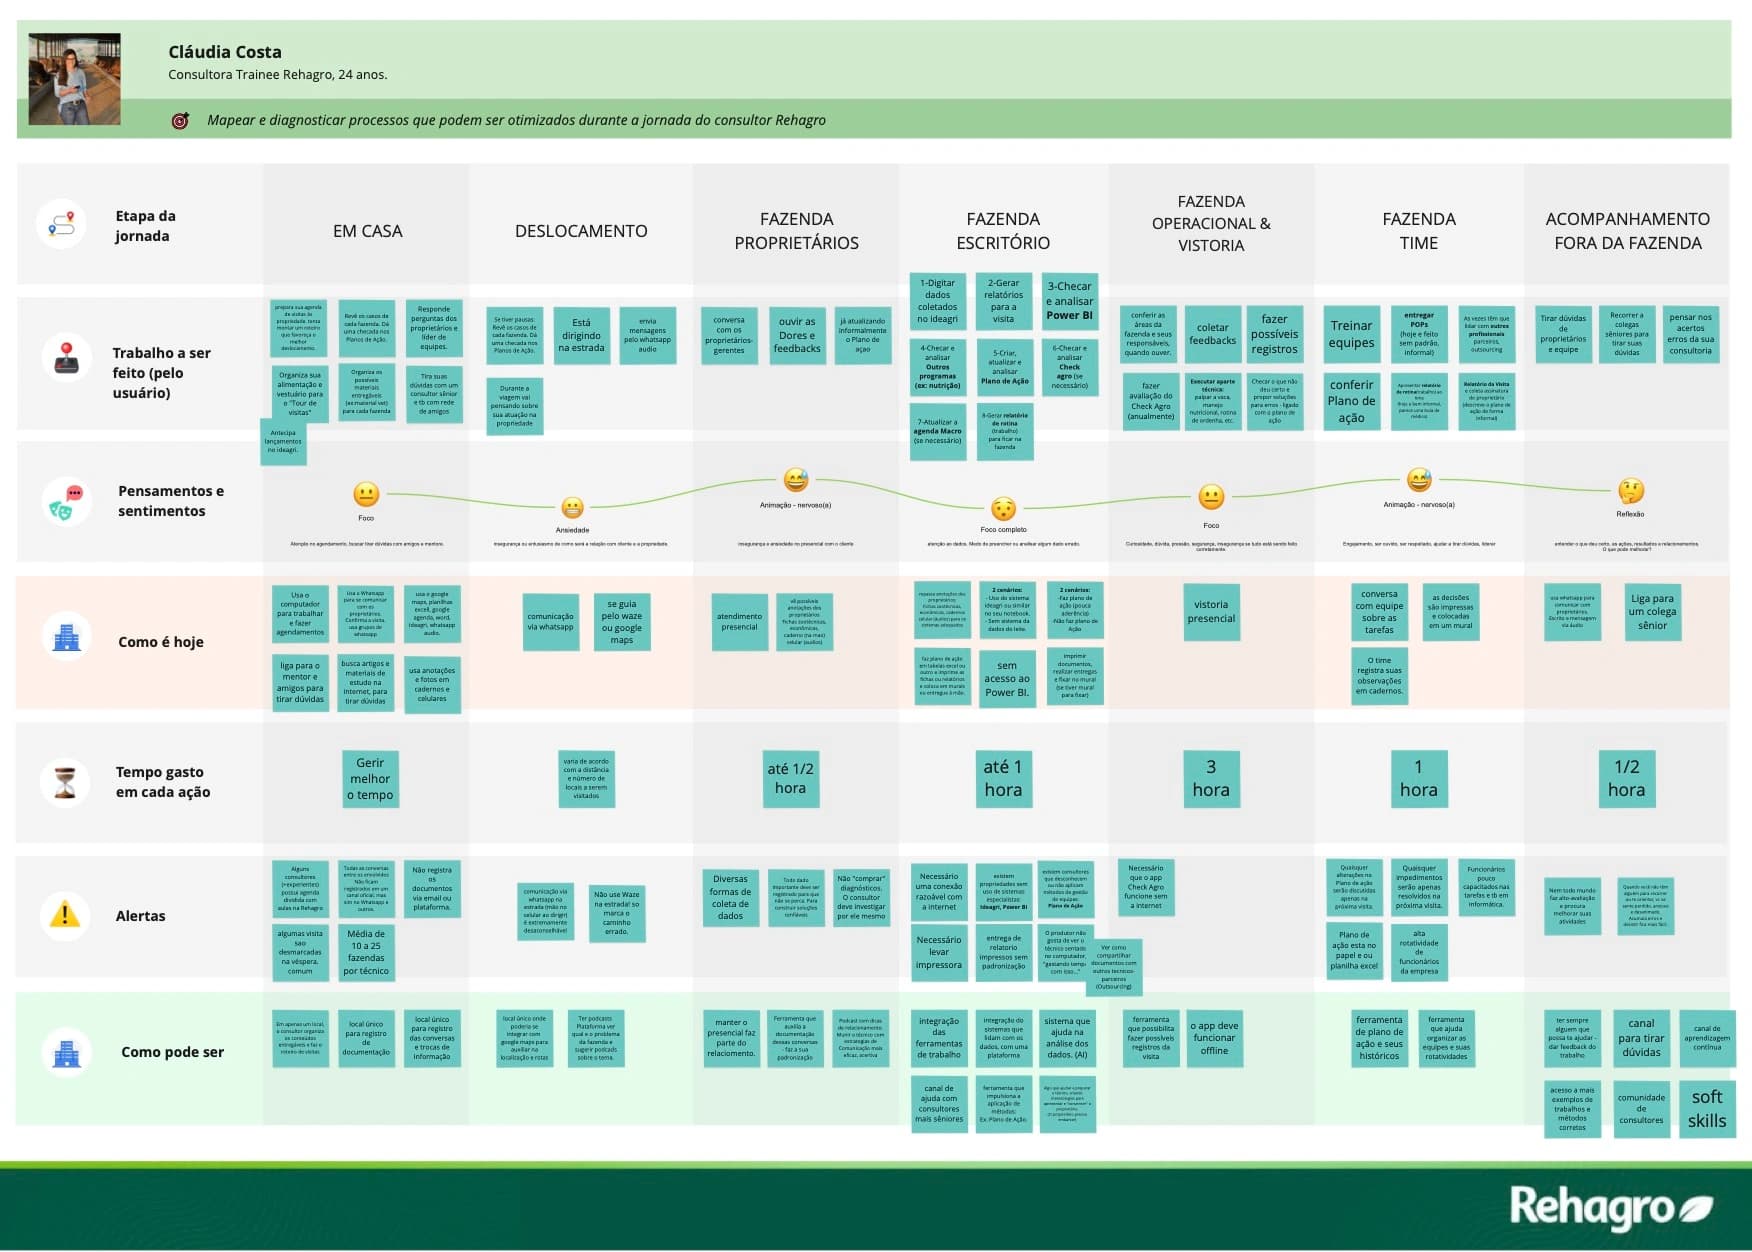Click the thinking emoji labeled Reflexão
The width and height of the screenshot is (1752, 1252).
pyautogui.click(x=1631, y=491)
